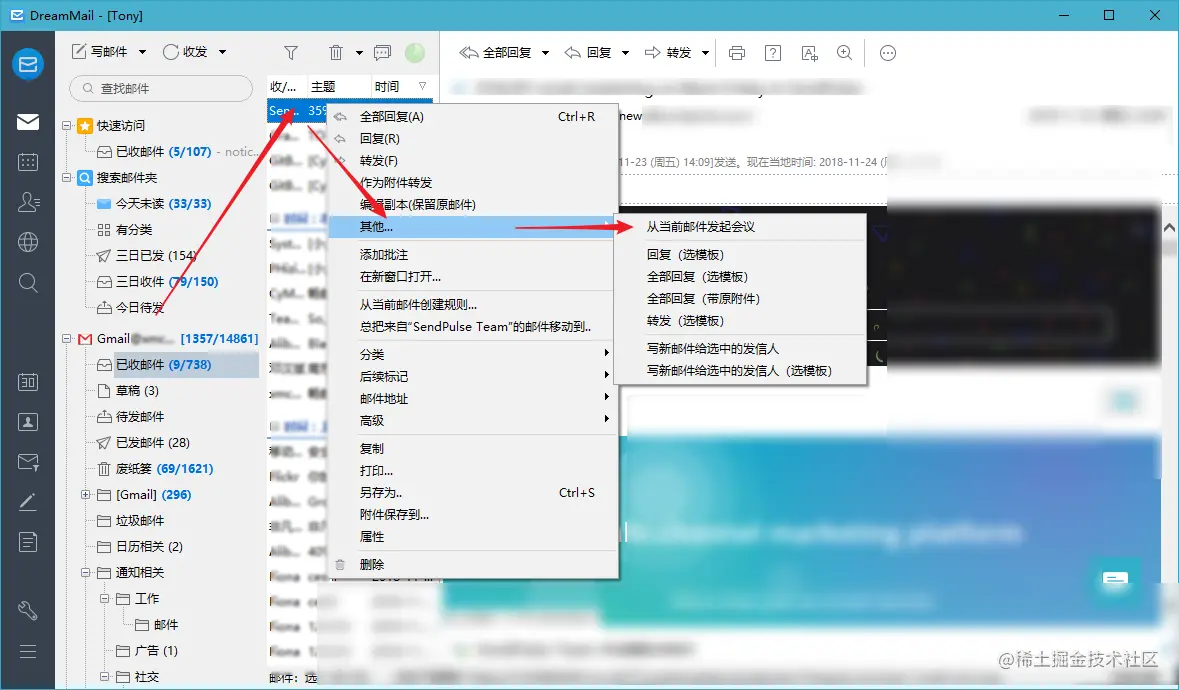The image size is (1179, 690).
Task: Collapse the 搜索邮件夹 tree node
Action: coord(66,177)
